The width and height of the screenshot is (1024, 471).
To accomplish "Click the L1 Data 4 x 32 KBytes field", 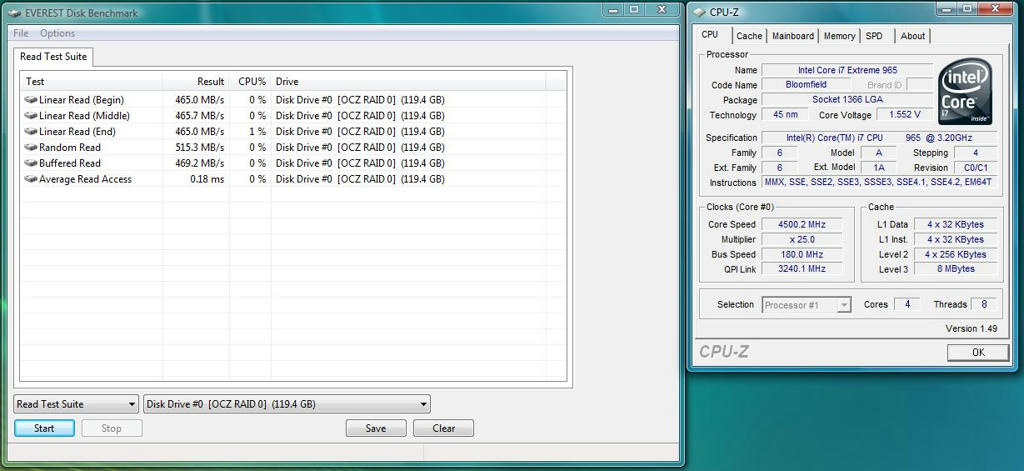I will pos(955,224).
